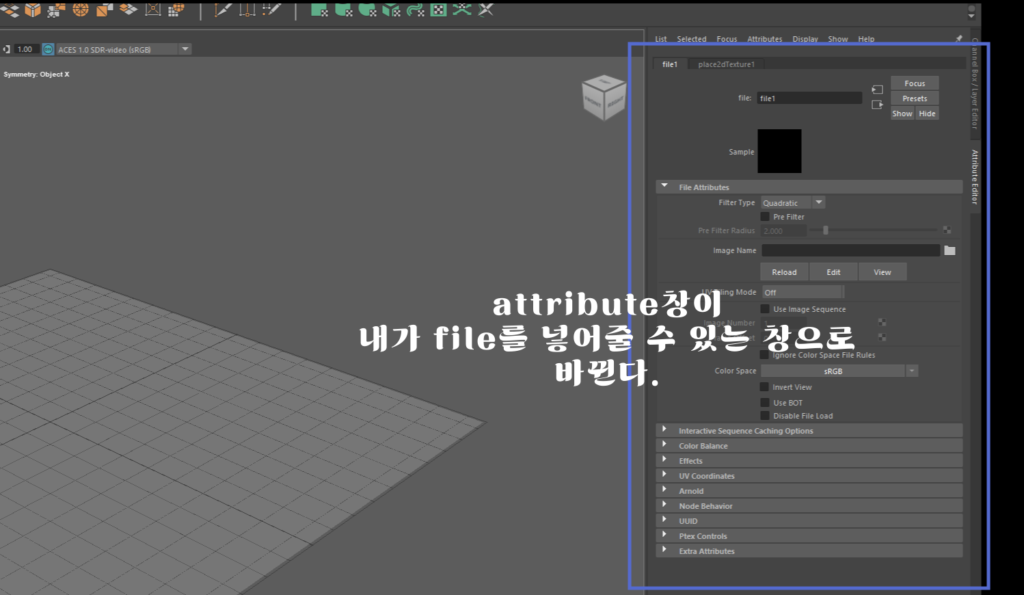Click the input connection icon beside file field
This screenshot has width=1024, height=595.
coord(877,89)
